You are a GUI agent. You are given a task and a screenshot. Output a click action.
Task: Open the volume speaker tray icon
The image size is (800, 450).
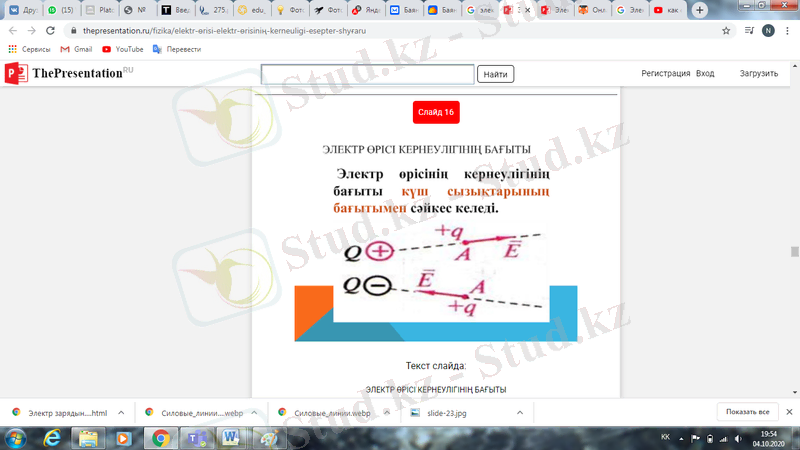point(738,439)
